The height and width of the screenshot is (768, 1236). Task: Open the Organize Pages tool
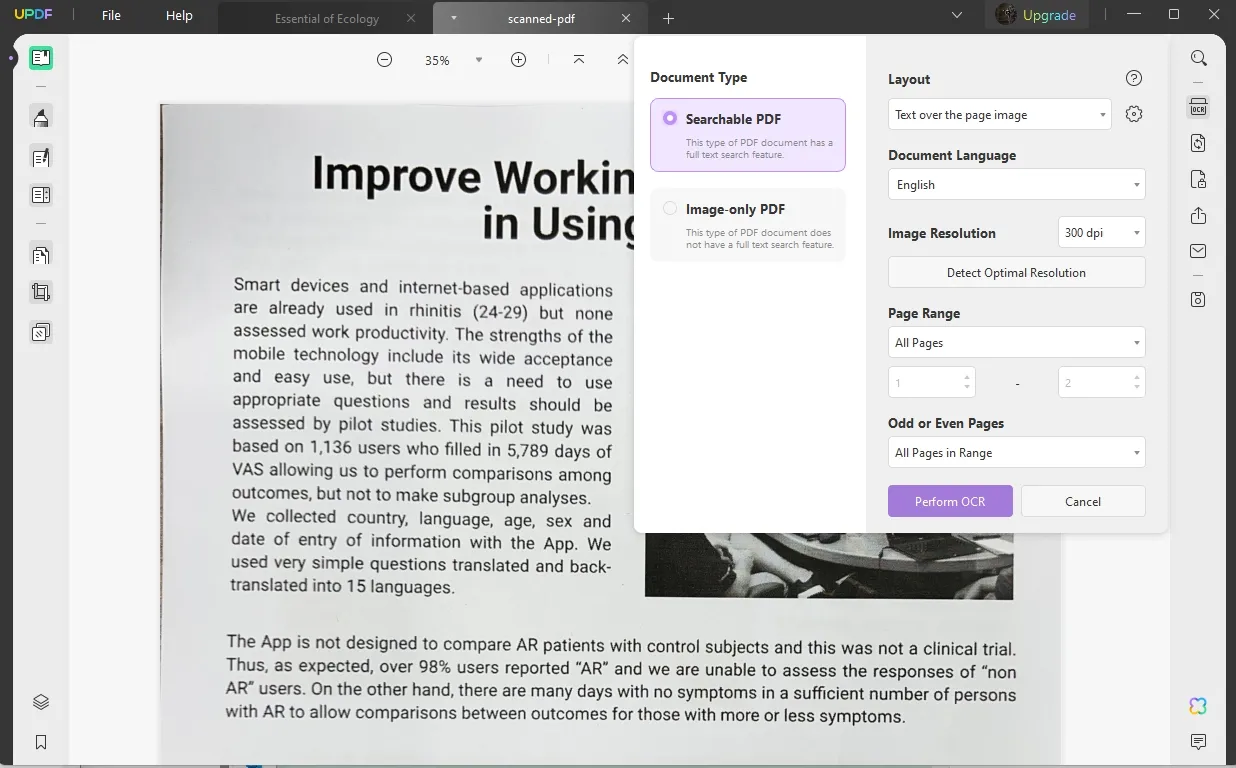coord(41,255)
